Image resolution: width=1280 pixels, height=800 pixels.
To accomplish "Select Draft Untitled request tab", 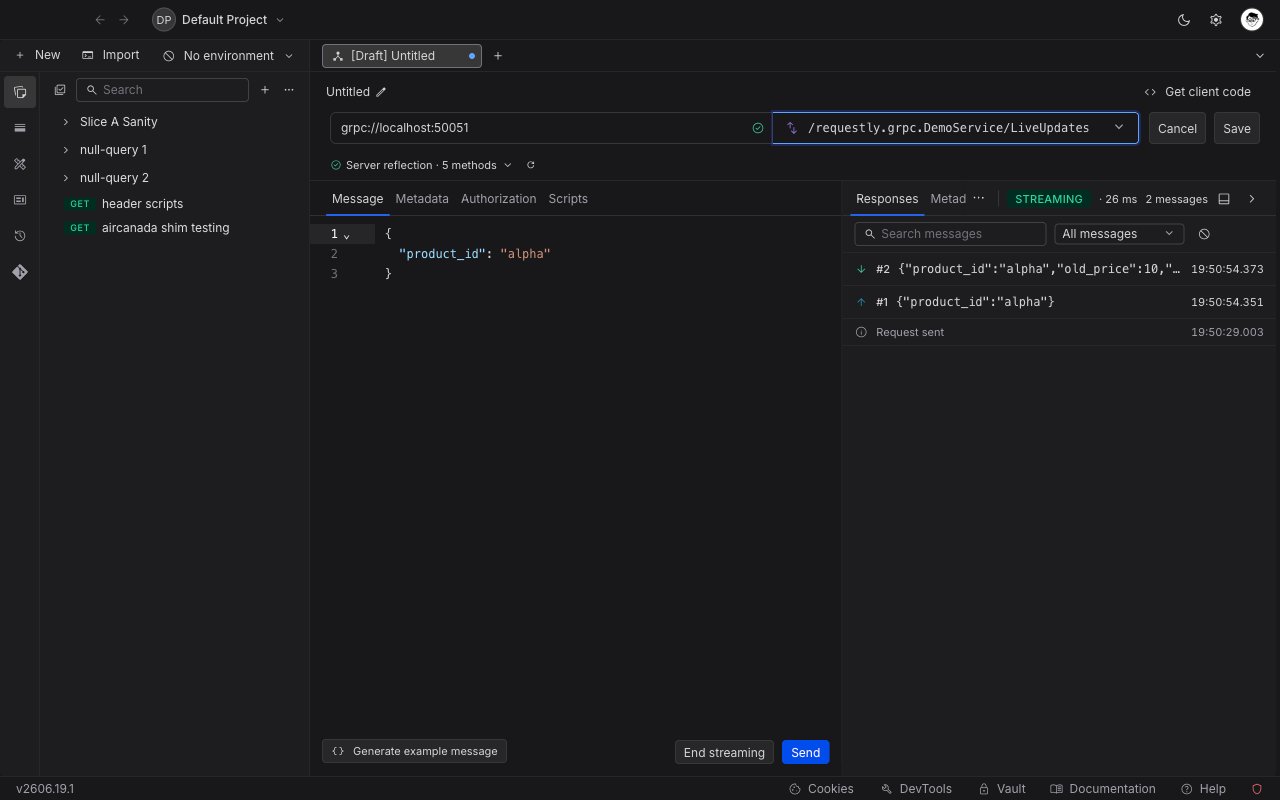I will (402, 56).
